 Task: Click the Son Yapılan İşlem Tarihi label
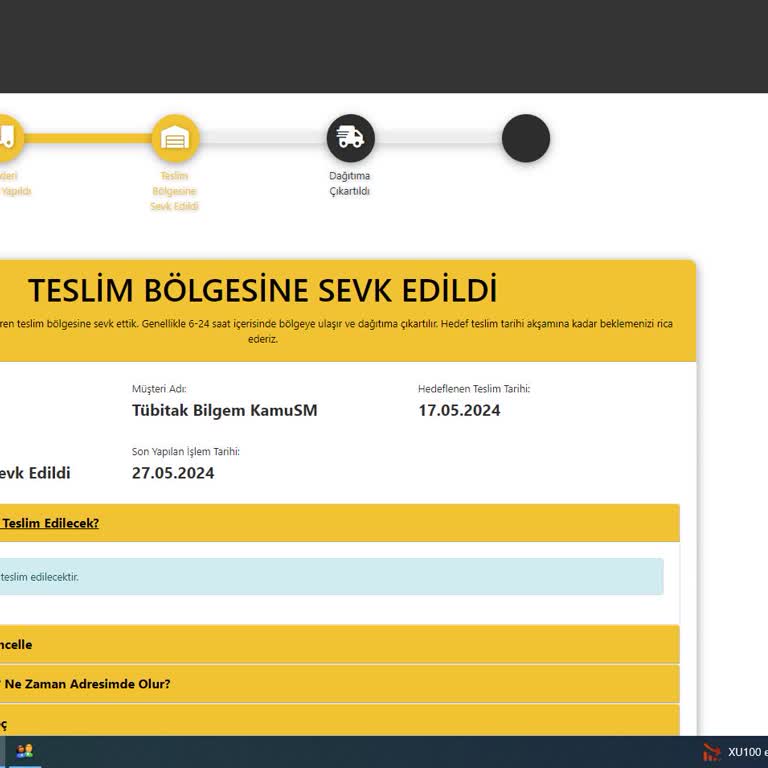[186, 452]
